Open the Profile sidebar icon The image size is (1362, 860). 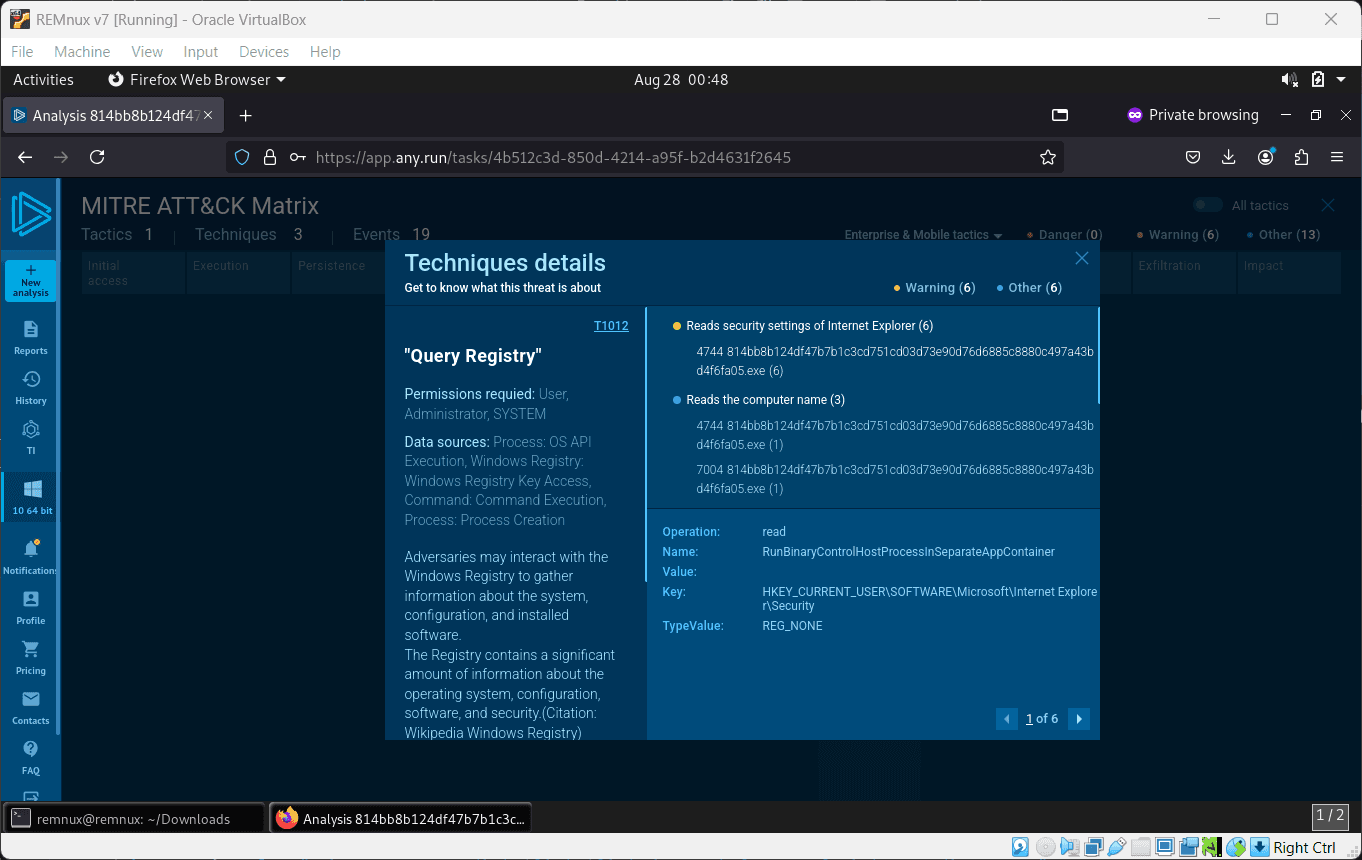point(31,607)
